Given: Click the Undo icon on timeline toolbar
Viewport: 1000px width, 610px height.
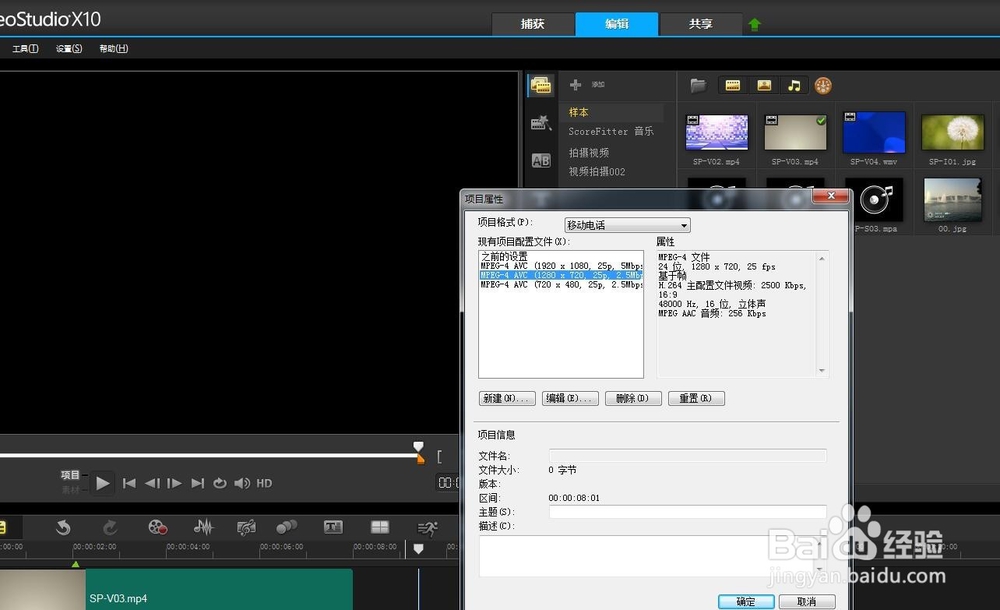Looking at the screenshot, I should (62, 527).
